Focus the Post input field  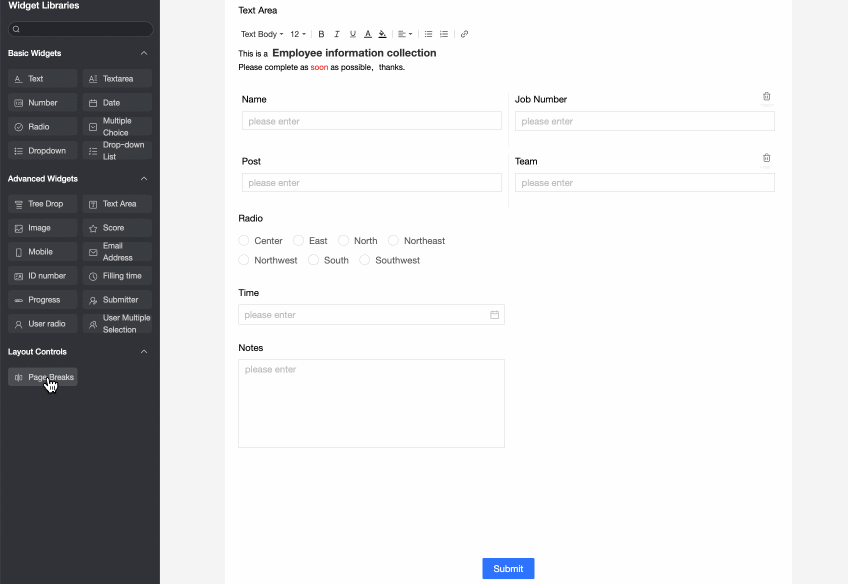point(372,183)
